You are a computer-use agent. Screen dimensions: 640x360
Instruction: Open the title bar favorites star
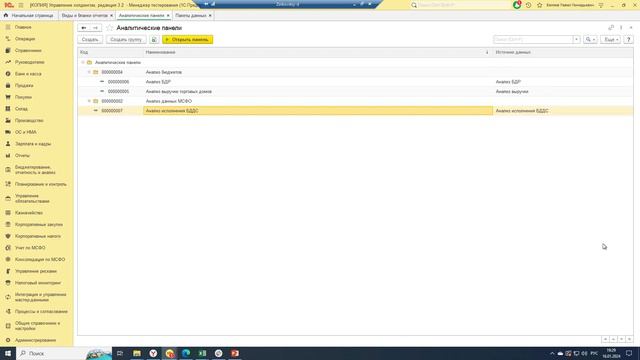pos(540,5)
